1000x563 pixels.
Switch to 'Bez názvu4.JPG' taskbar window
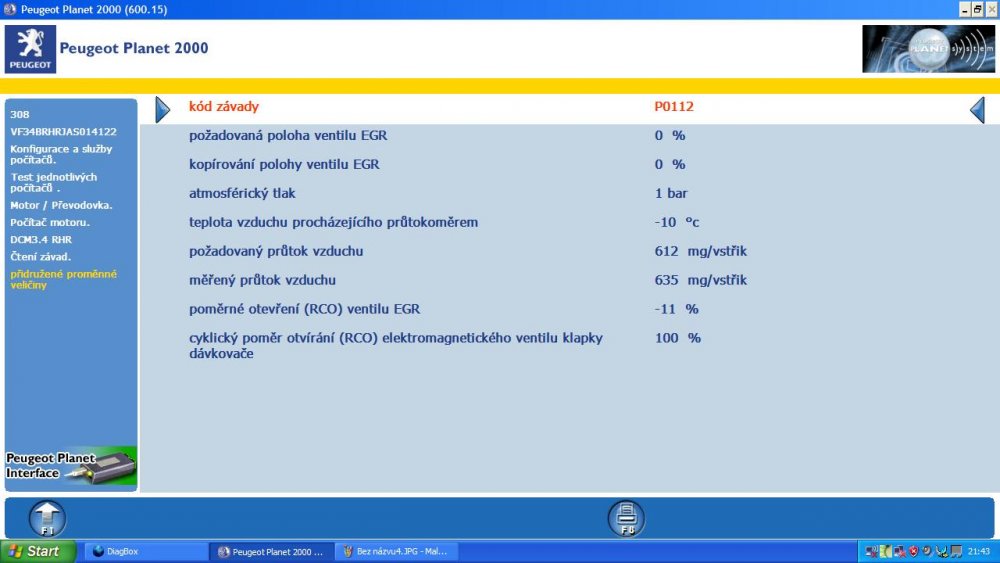397,552
